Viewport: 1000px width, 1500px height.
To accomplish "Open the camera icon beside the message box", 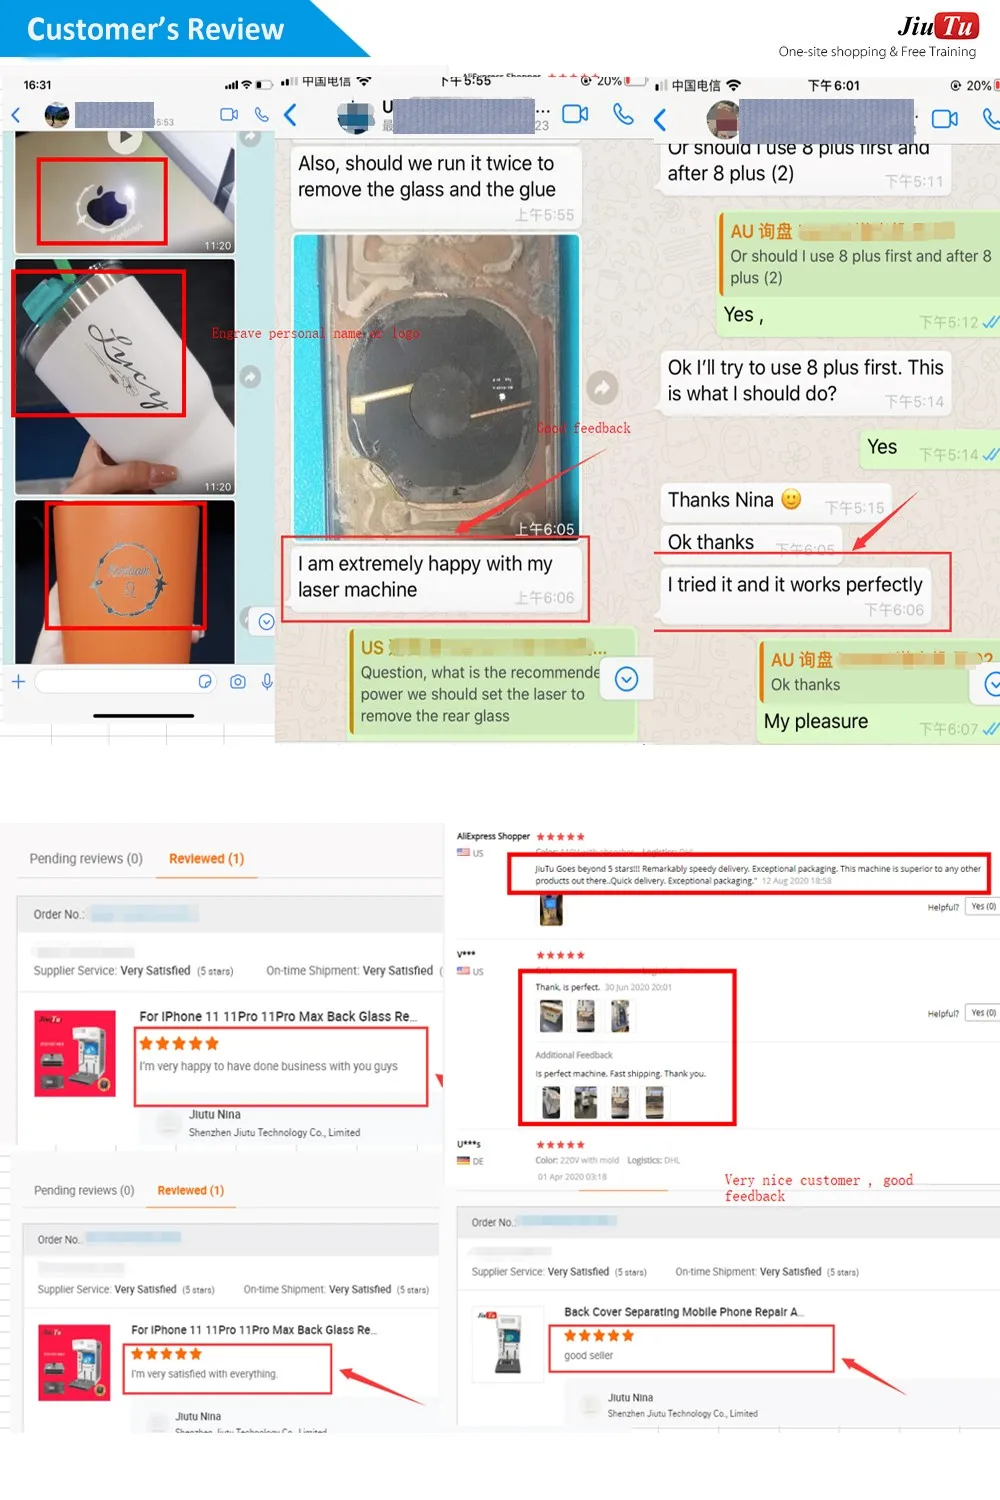I will click(238, 682).
